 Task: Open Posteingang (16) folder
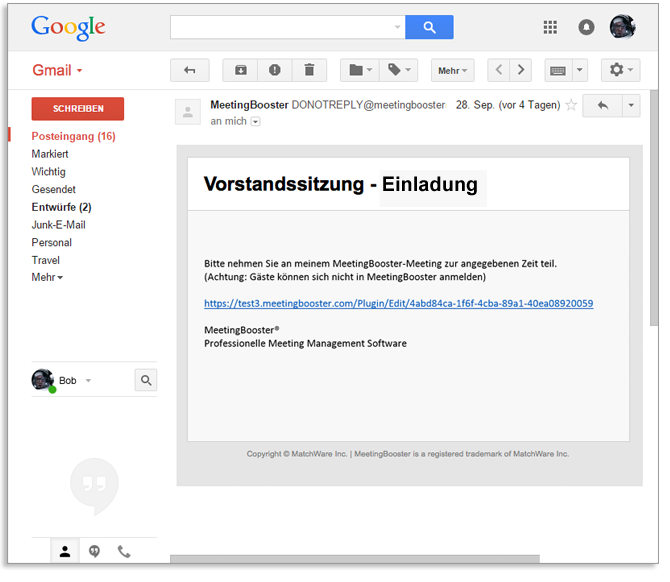73,136
